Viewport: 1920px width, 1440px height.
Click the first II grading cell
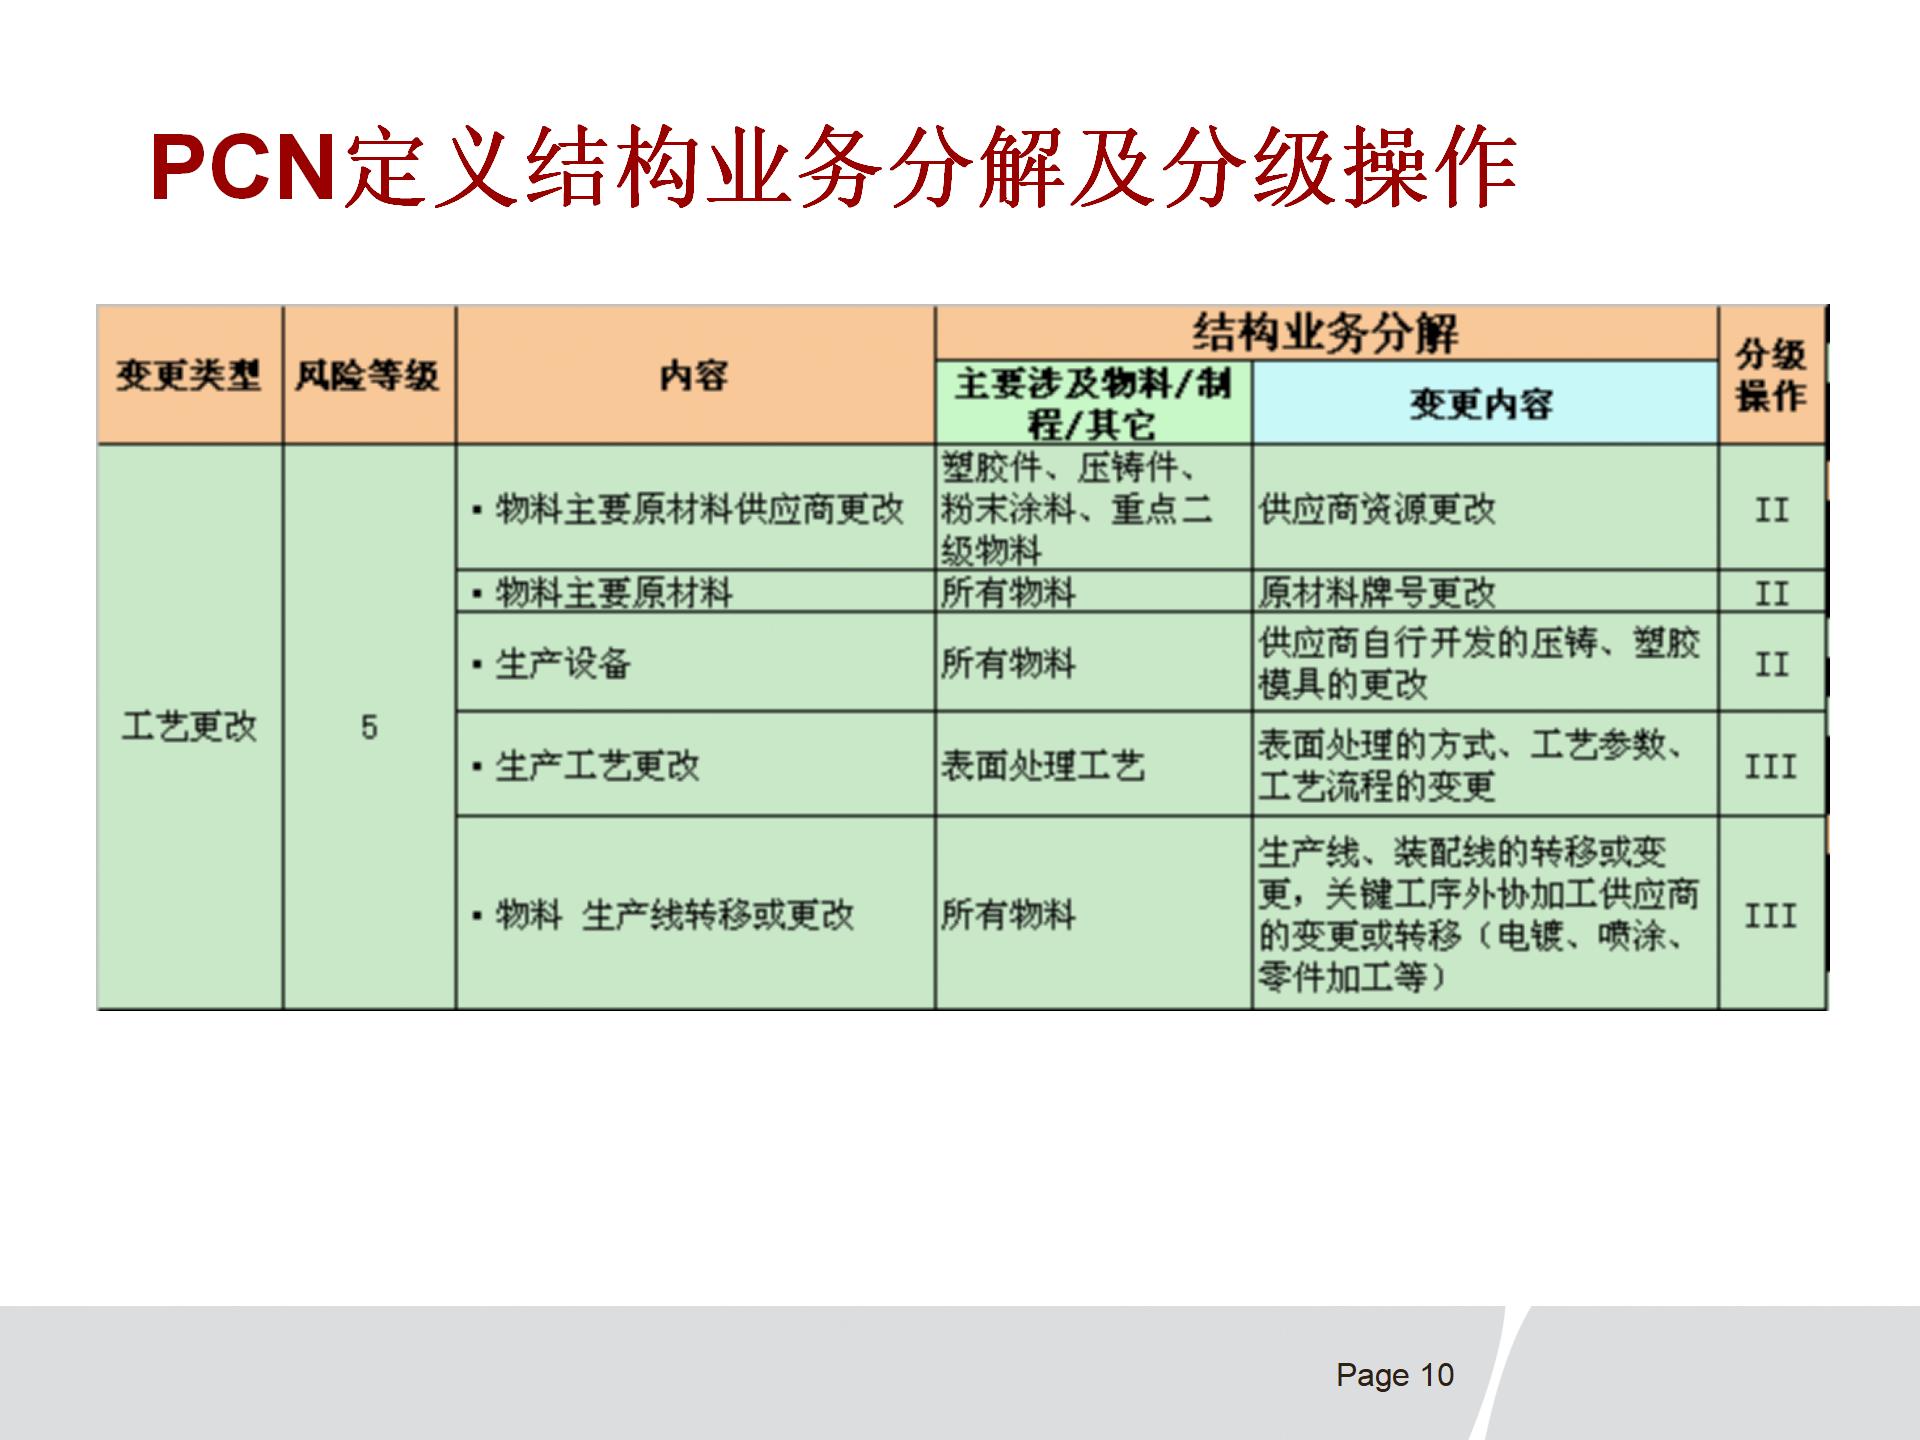[x=1770, y=510]
